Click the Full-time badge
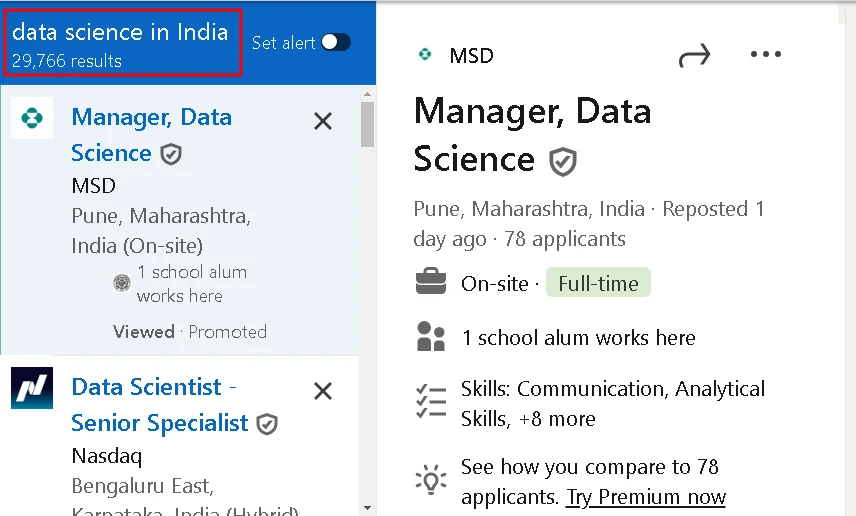 click(x=598, y=283)
